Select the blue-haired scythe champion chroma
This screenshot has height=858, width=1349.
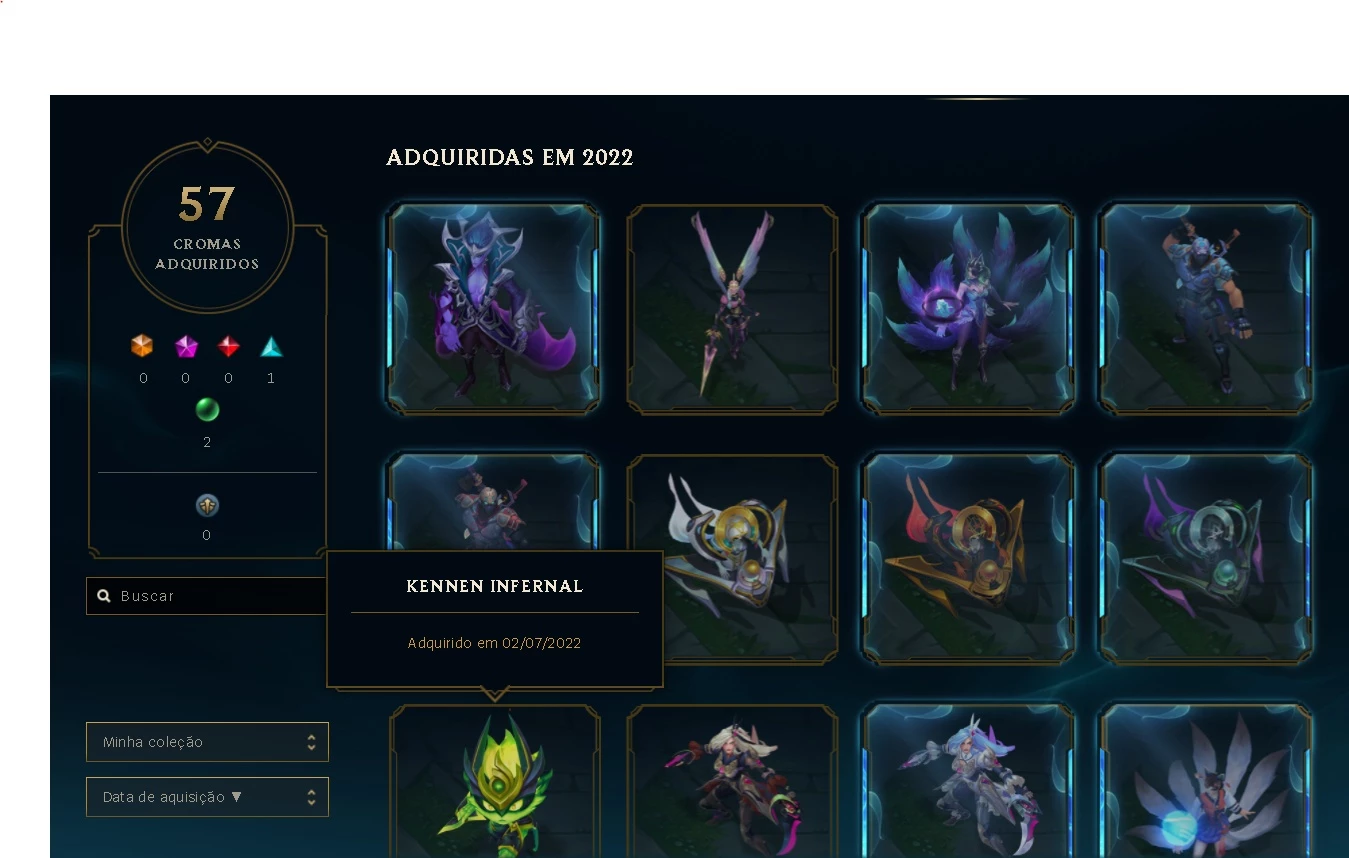(969, 781)
